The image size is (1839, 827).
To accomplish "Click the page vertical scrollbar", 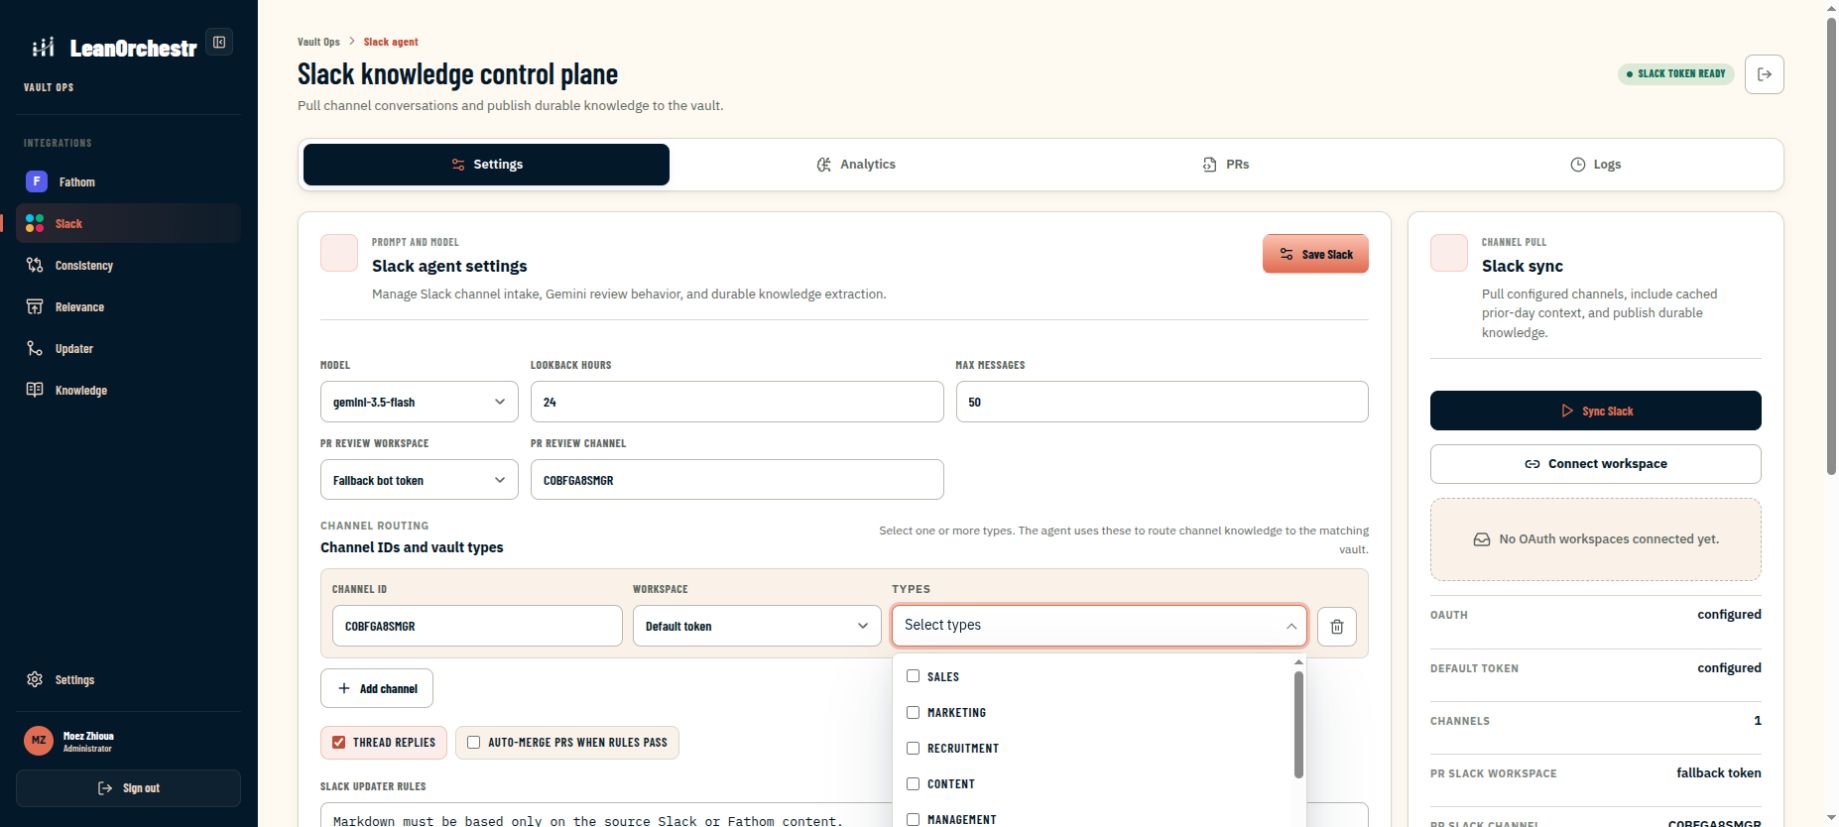I will click(x=1831, y=245).
